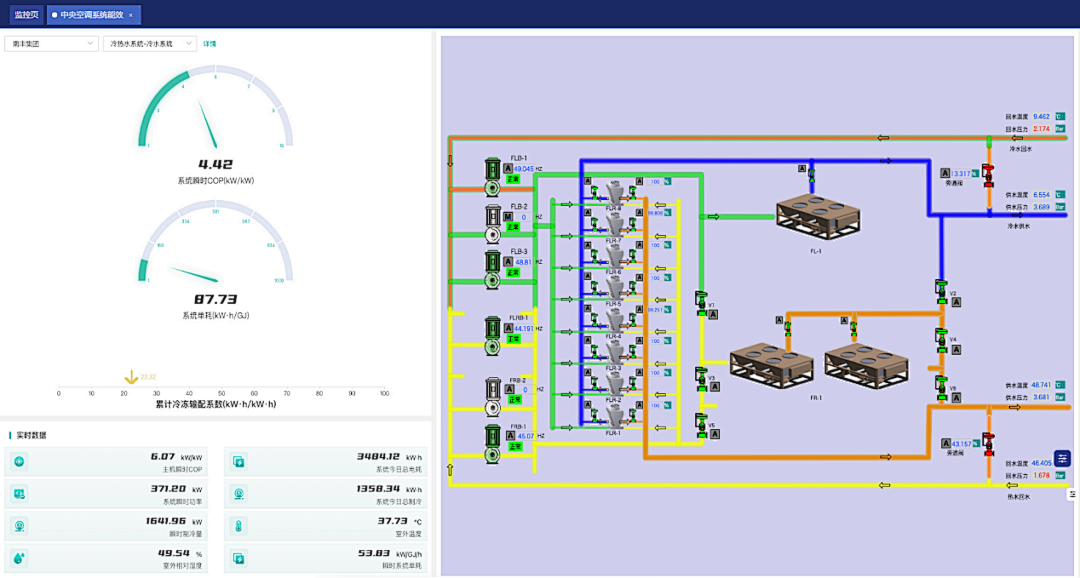The width and height of the screenshot is (1080, 578).
Task: Click FLB-2 normal status 正常 label
Action: [x=513, y=227]
